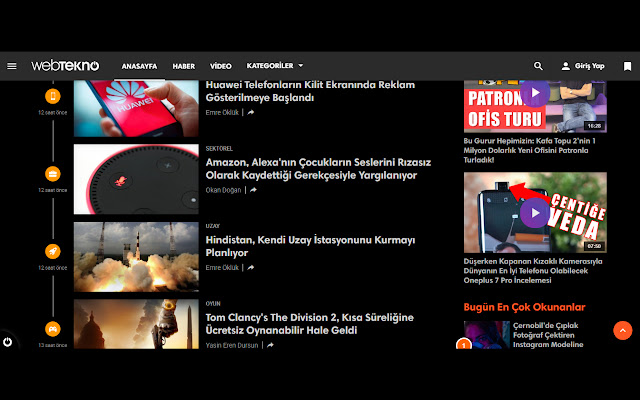Open the Haber menu item
Image resolution: width=640 pixels, height=400 pixels.
click(x=183, y=66)
